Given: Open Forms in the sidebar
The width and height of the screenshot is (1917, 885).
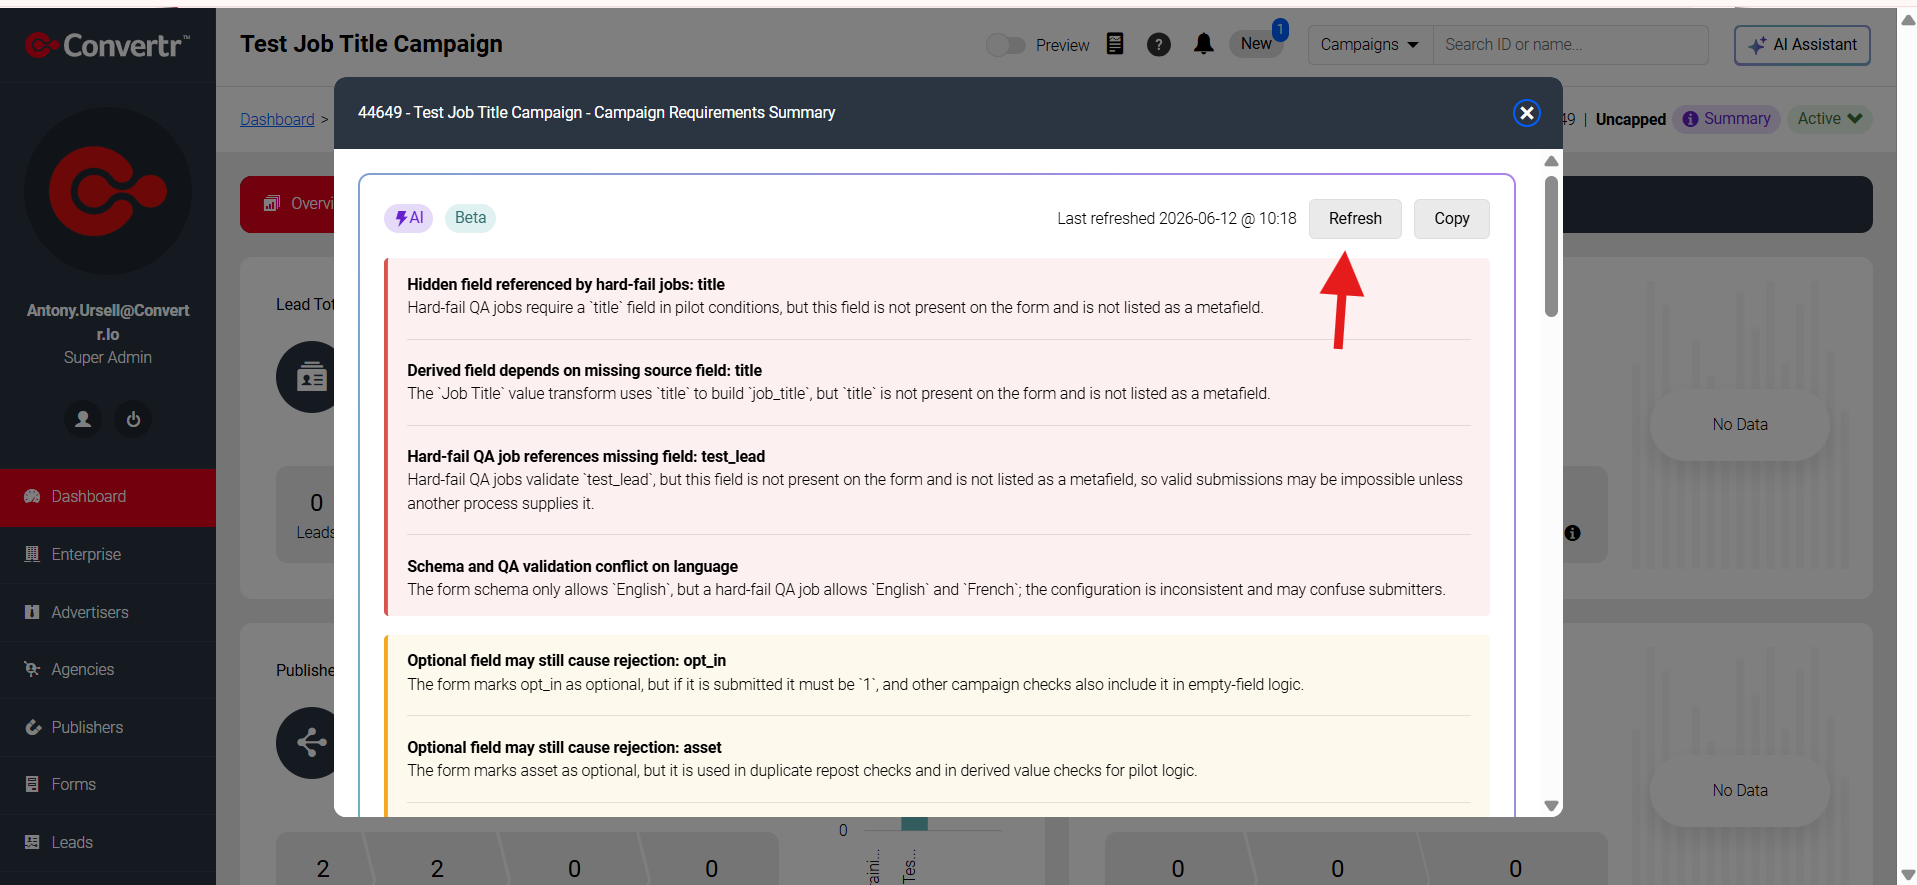Looking at the screenshot, I should point(108,785).
